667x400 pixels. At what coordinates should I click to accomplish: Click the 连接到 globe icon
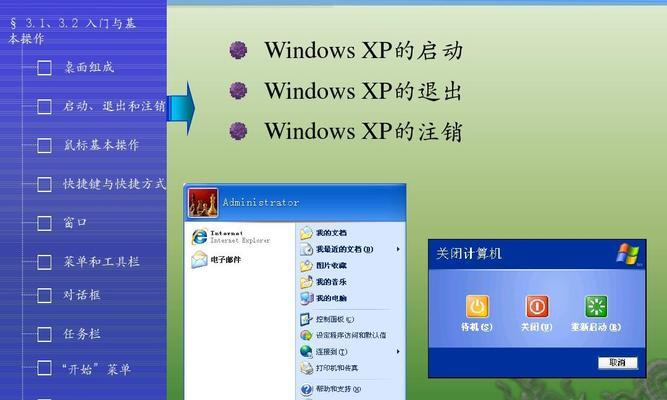pos(306,351)
